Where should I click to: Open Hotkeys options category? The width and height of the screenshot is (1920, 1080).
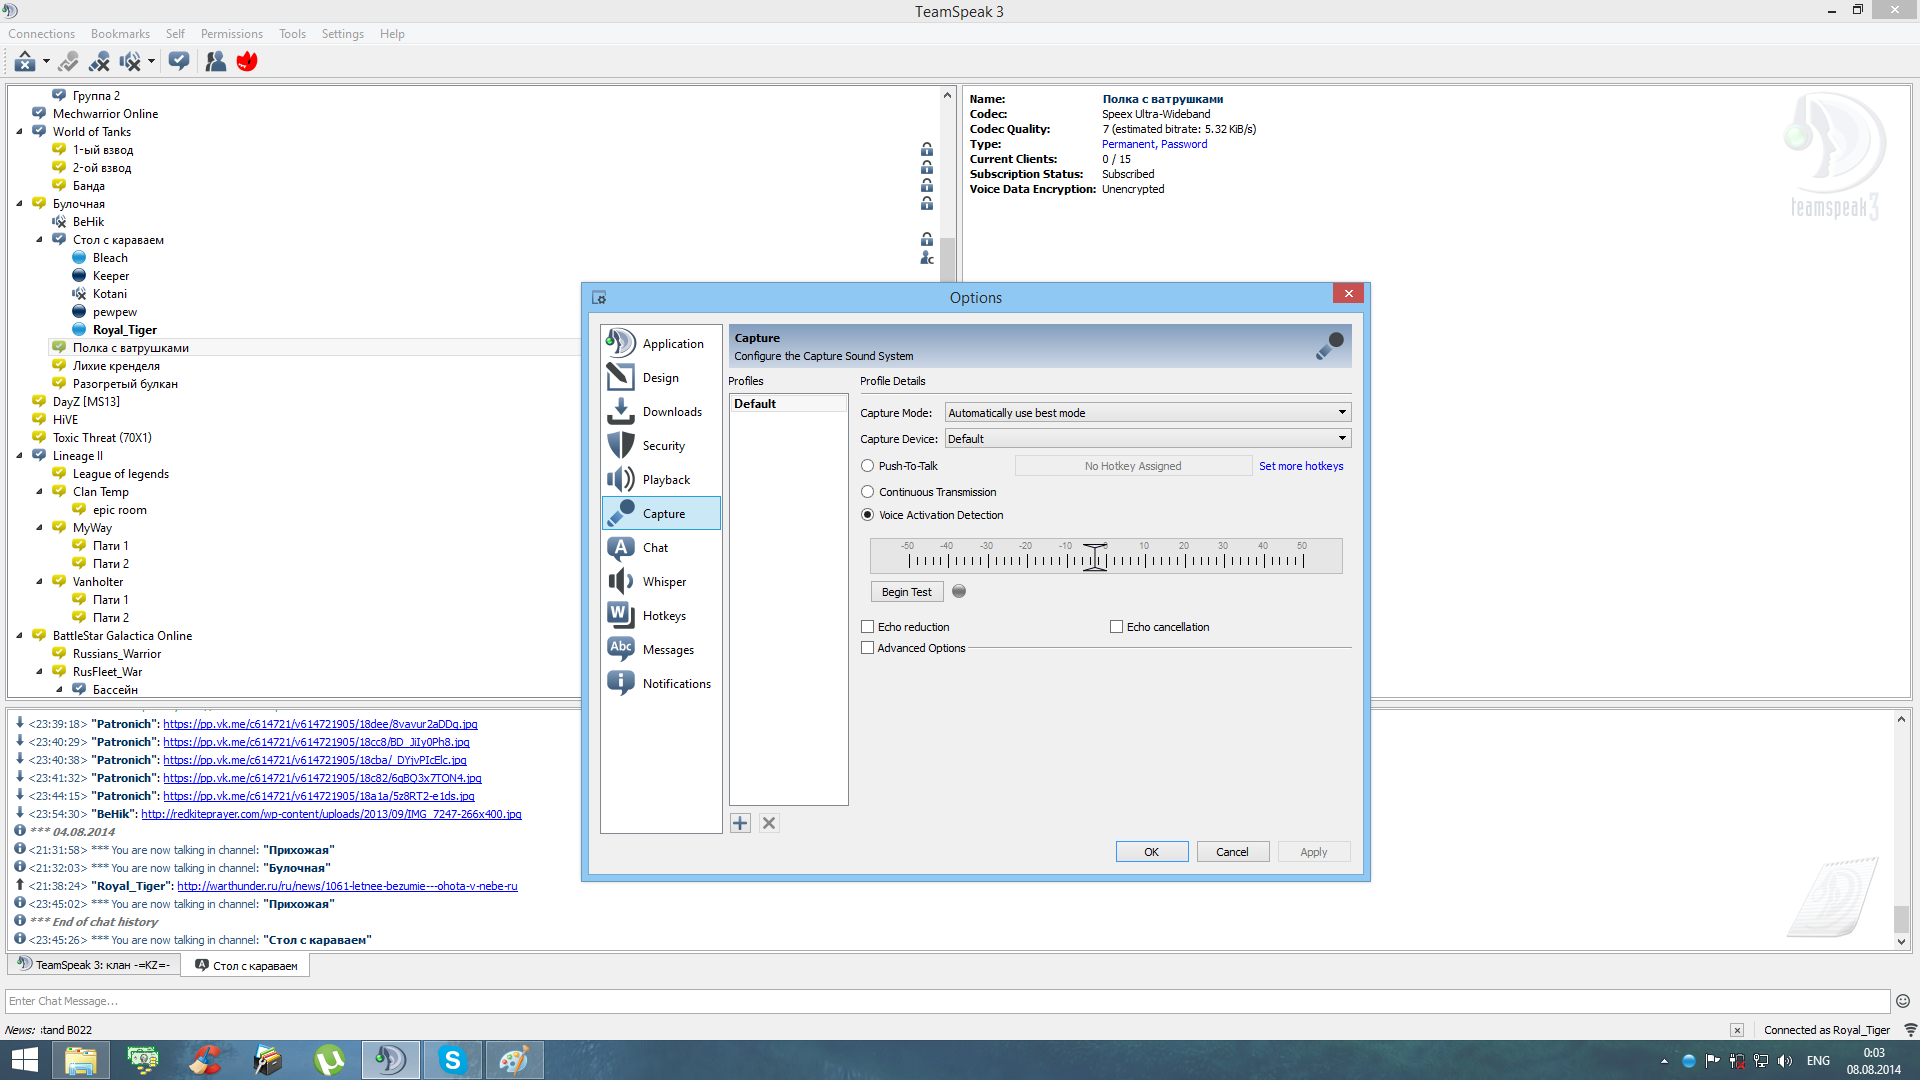661,615
